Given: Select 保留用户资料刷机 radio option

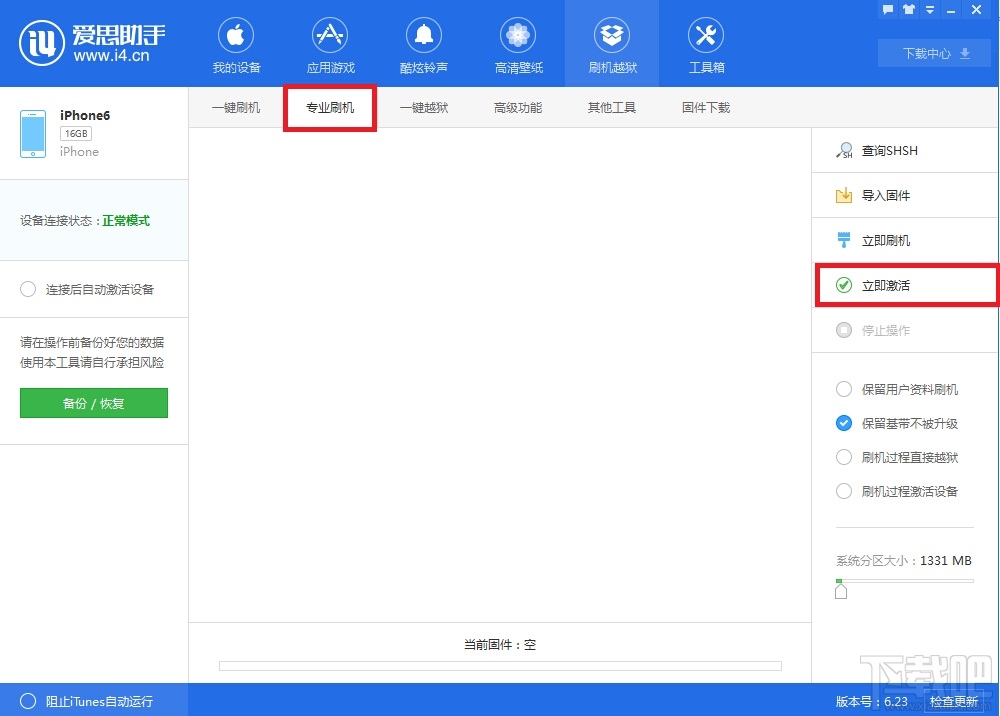Looking at the screenshot, I should pos(844,390).
